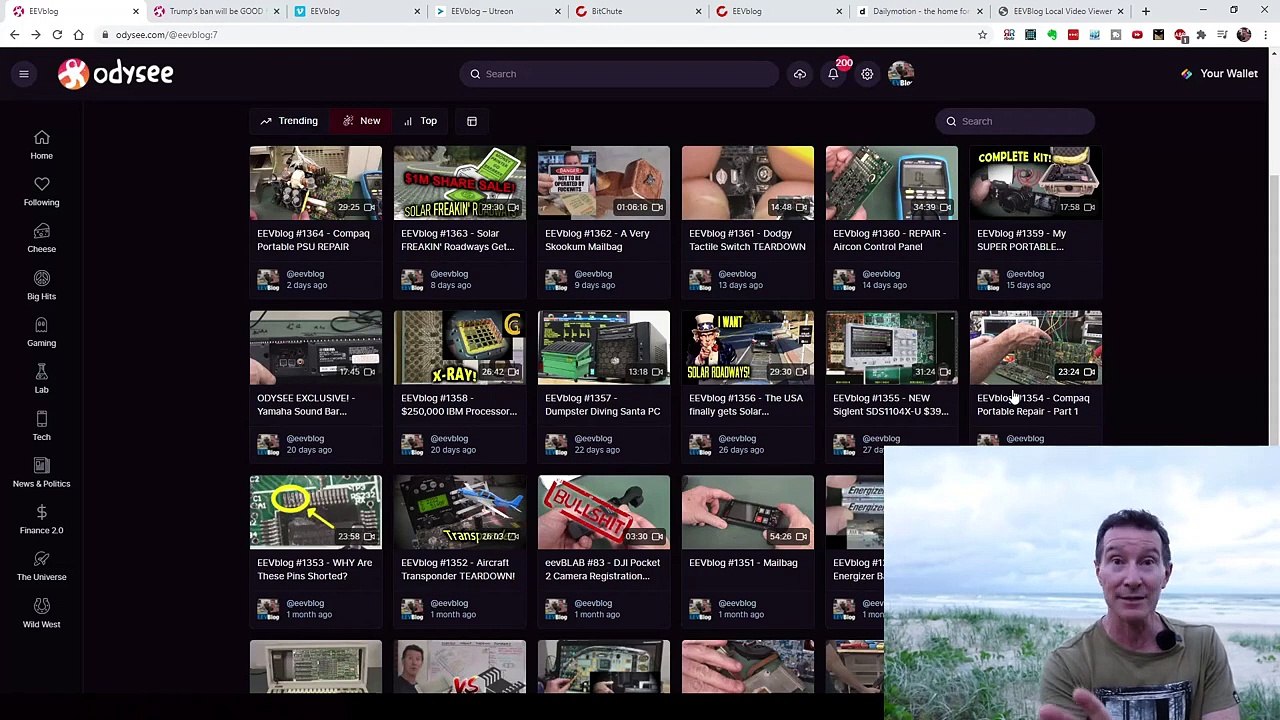Click title 'EEVblog #1352 - Aircraft Transponder TEARDOWN!'
This screenshot has height=720, width=1280.
coord(458,569)
